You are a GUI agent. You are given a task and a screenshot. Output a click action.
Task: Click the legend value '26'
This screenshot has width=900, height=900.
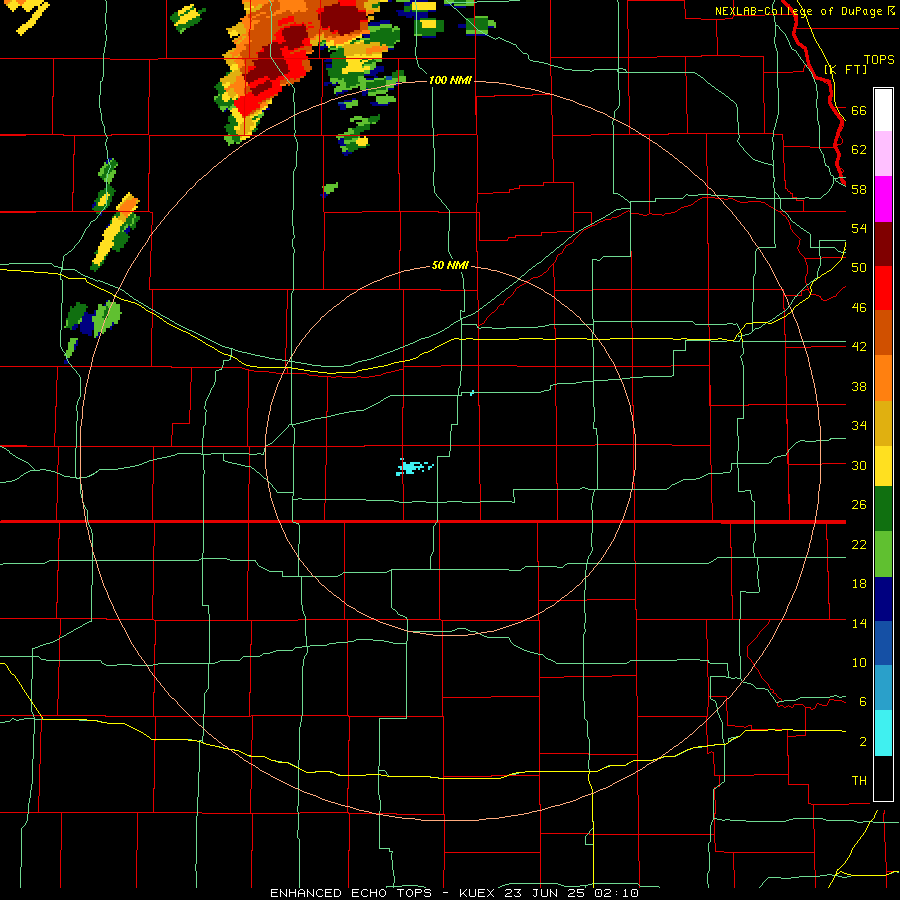[859, 504]
